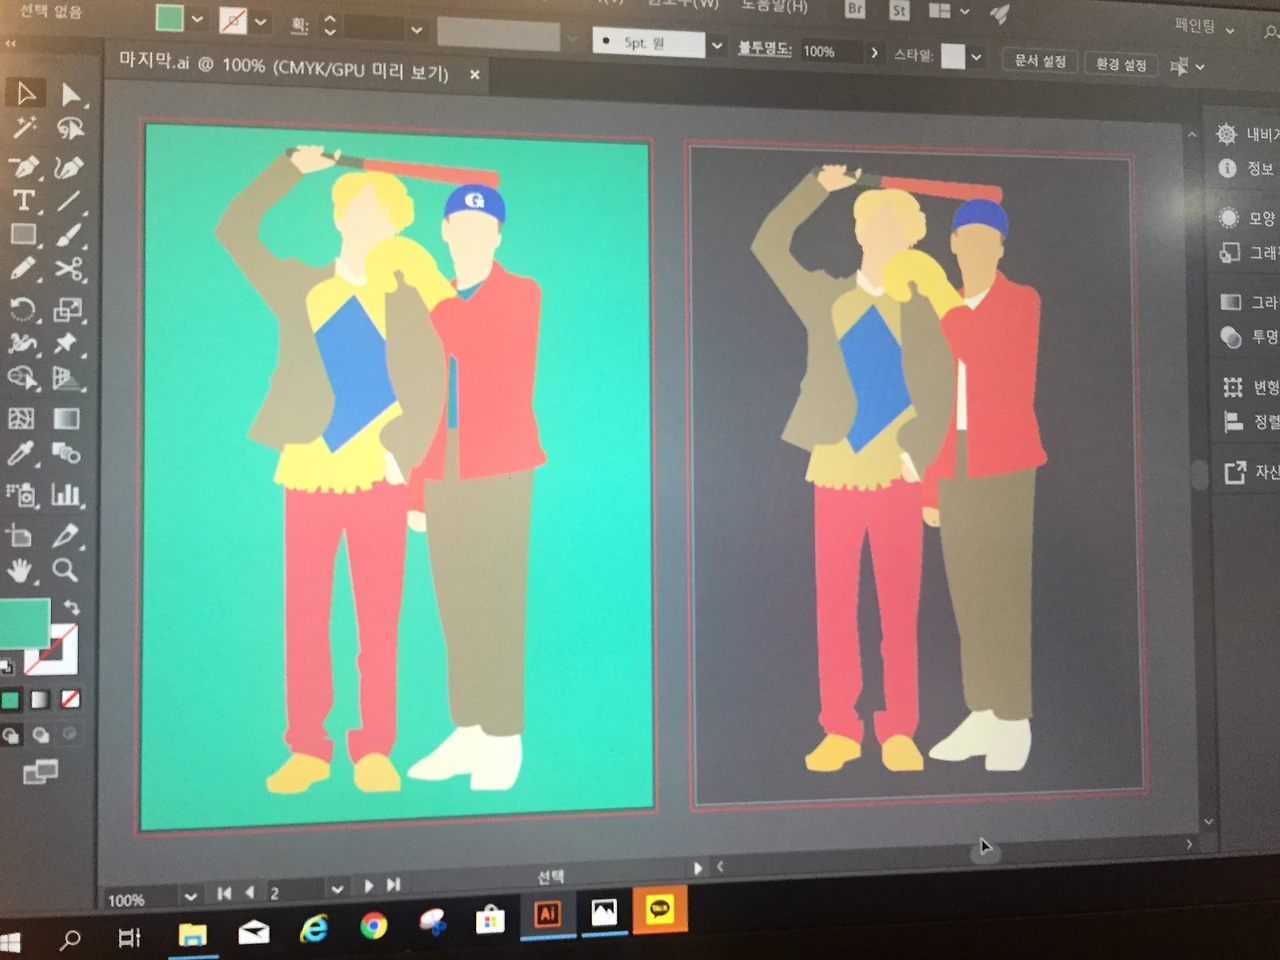Select the 마지막.ai document tab

pyautogui.click(x=284, y=67)
